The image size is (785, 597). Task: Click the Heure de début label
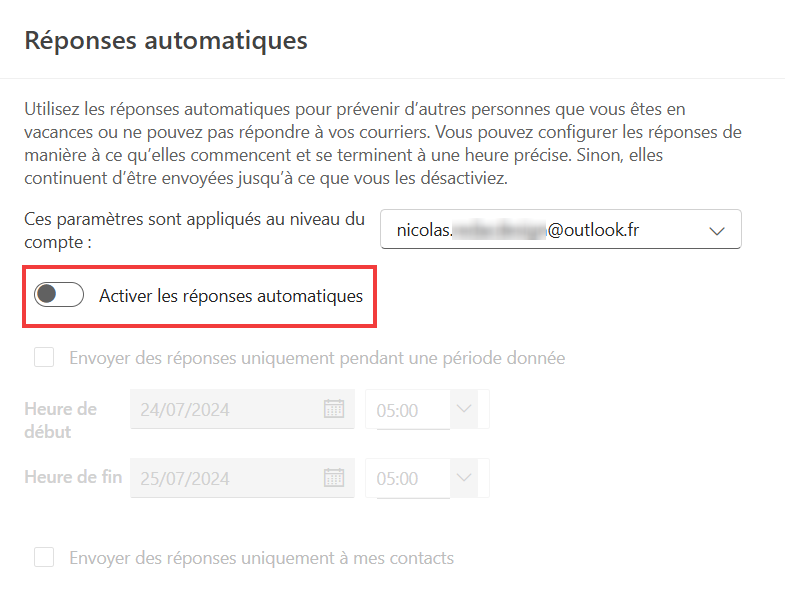[61, 420]
